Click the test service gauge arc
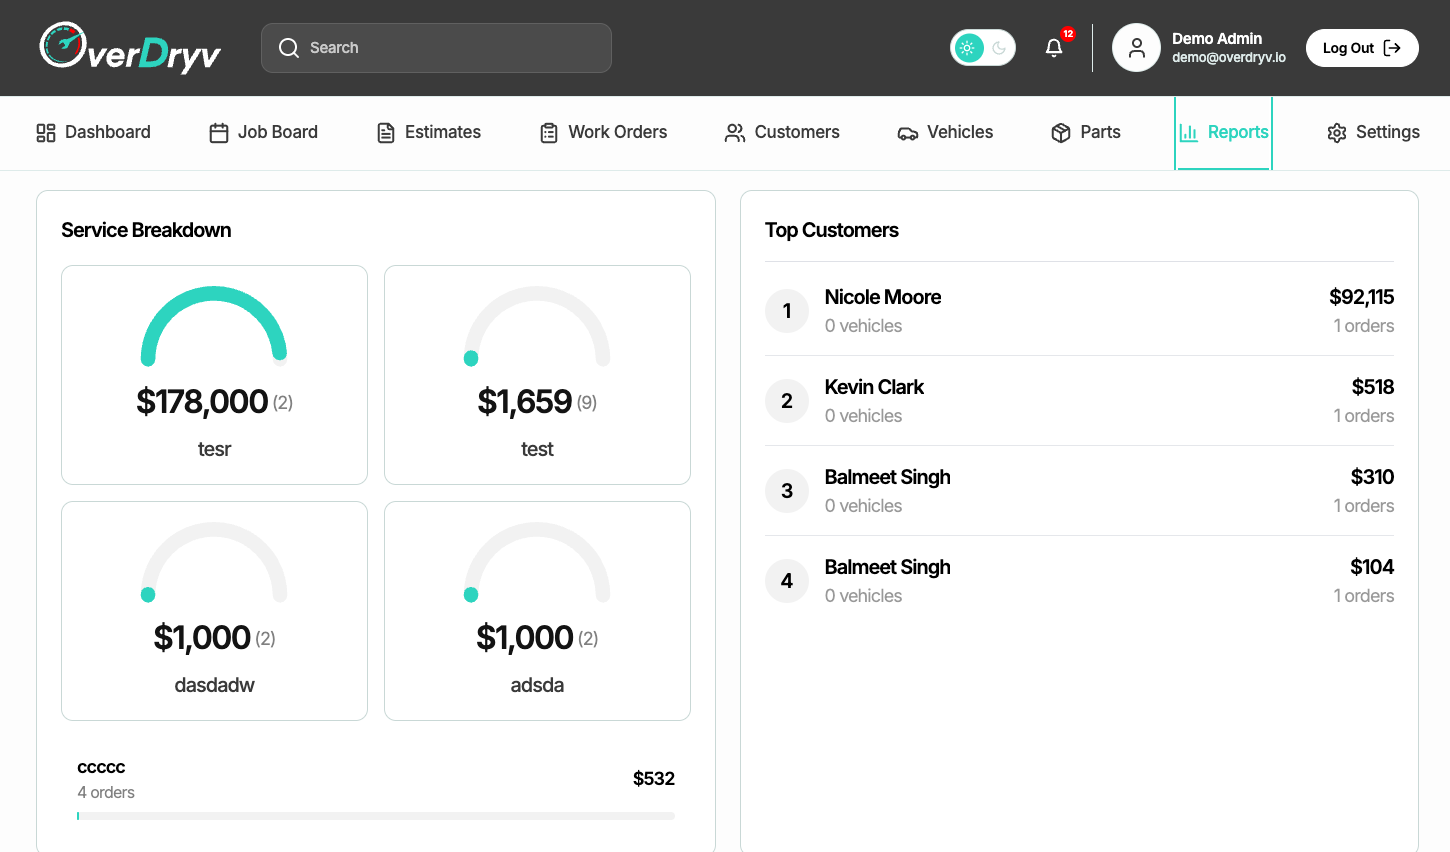This screenshot has height=852, width=1450. (x=537, y=326)
